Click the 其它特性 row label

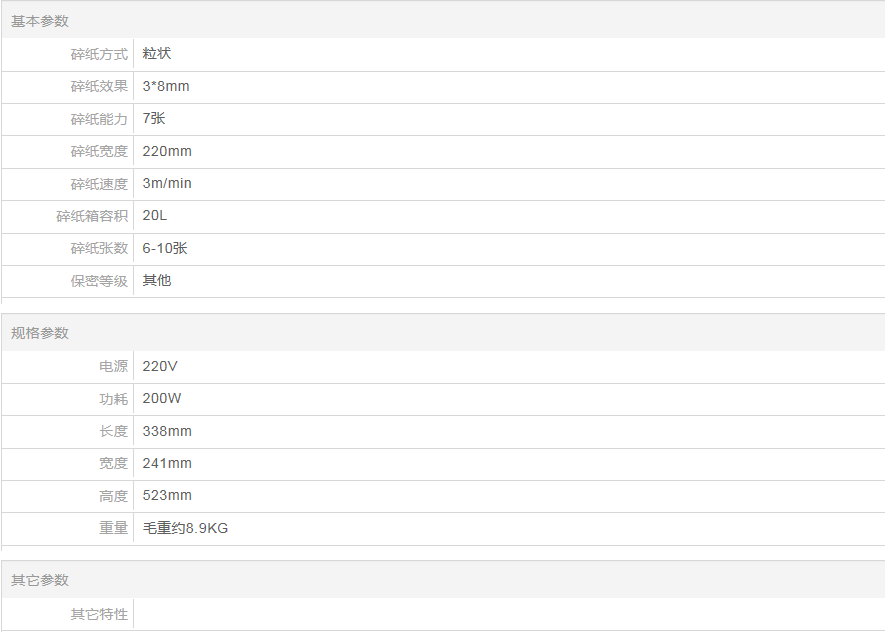coord(99,614)
